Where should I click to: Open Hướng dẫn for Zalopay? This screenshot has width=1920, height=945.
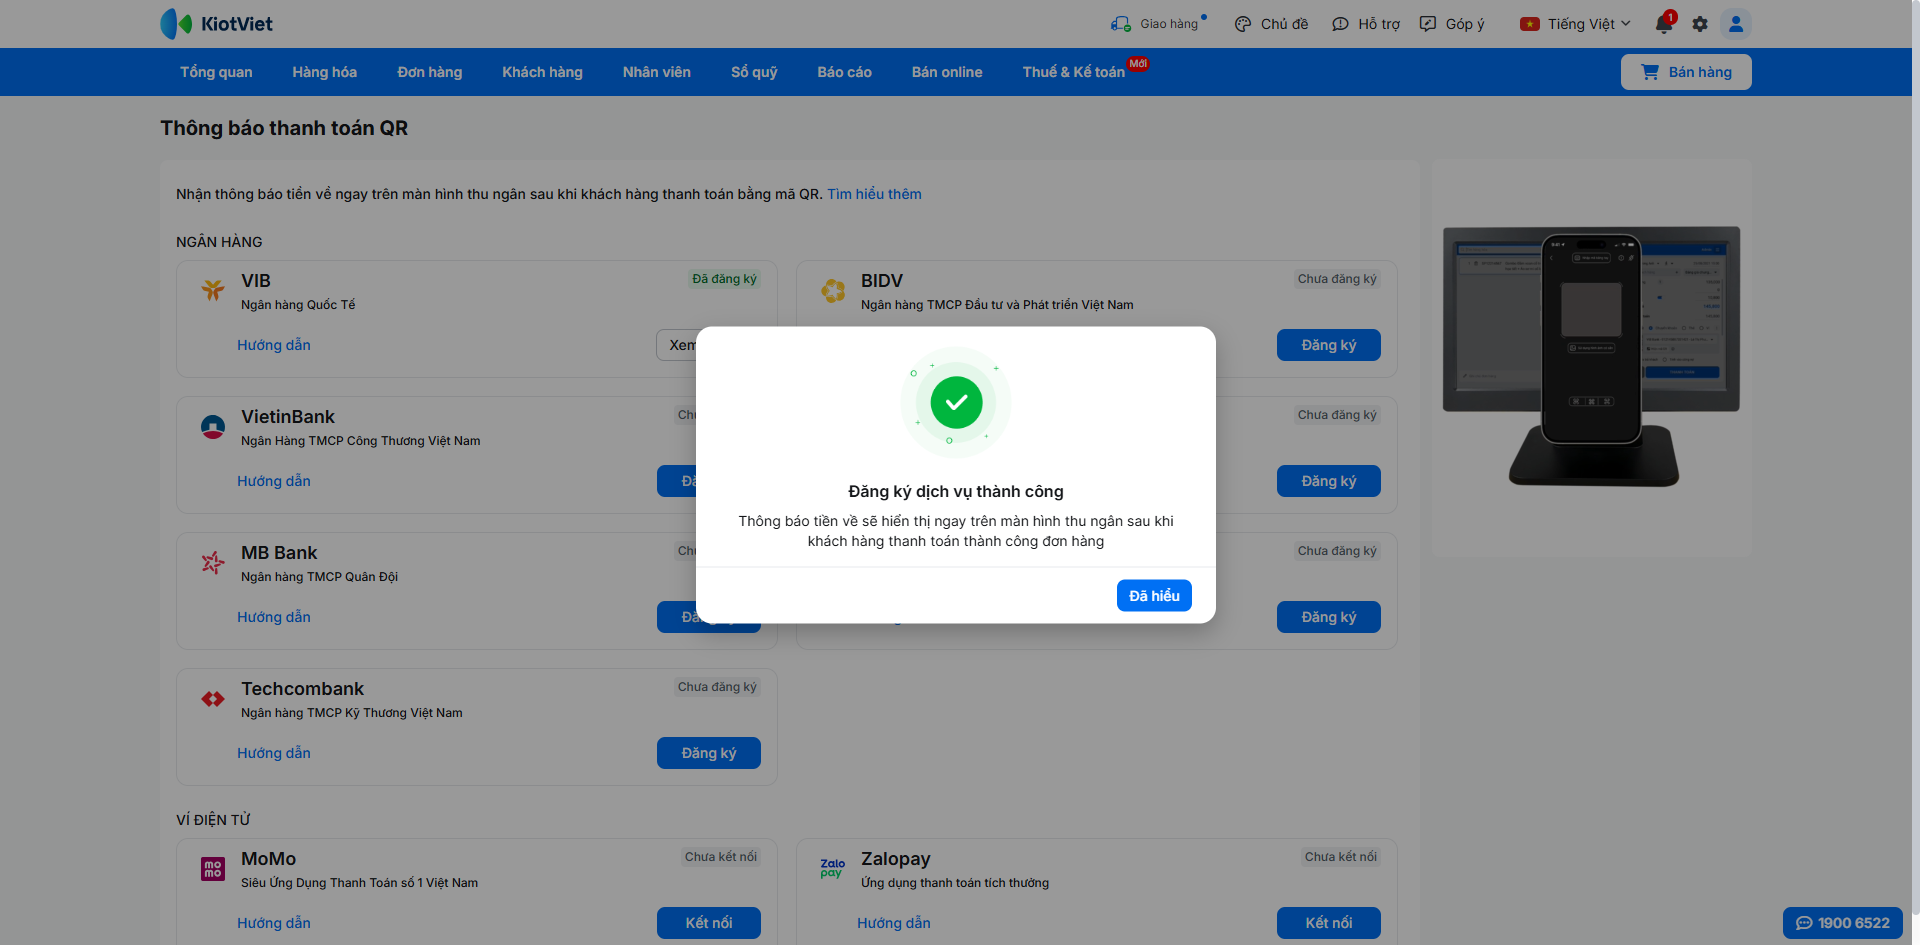[894, 923]
